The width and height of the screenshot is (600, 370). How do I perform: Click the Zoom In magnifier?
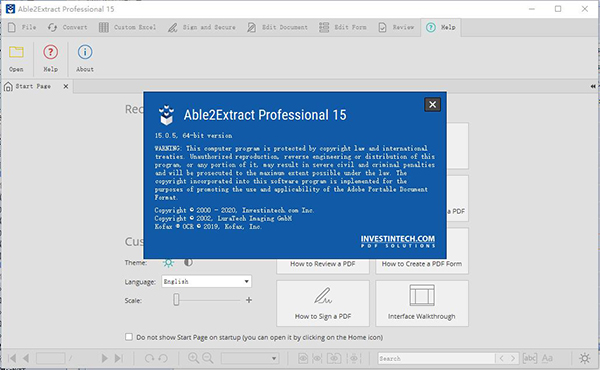(x=194, y=358)
